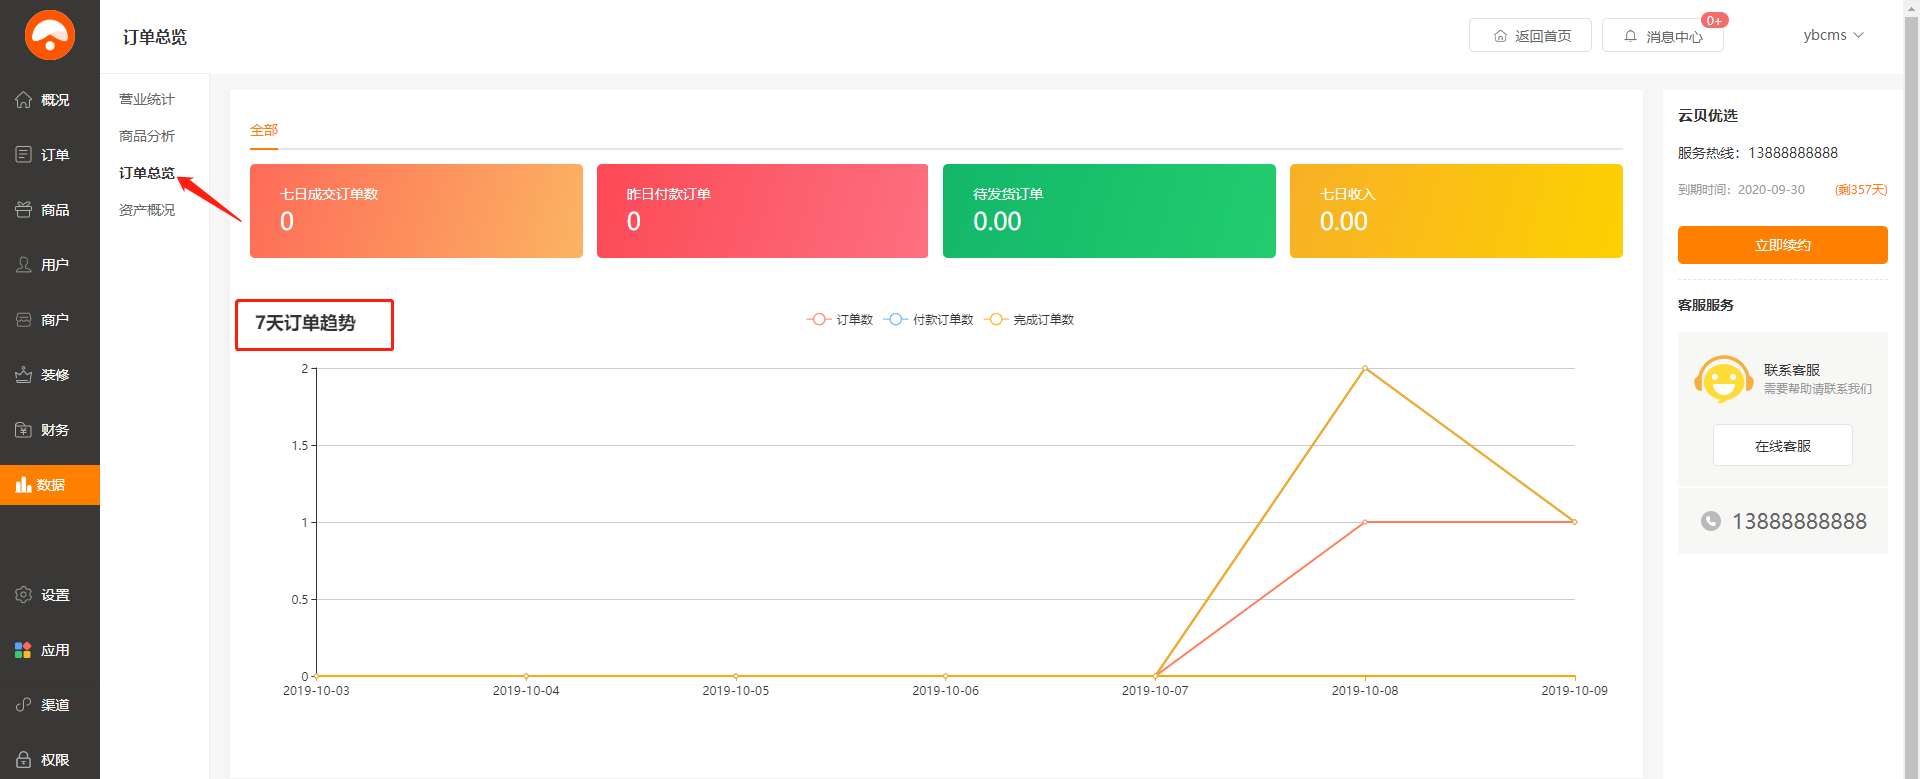Screen dimensions: 1920x779
Task: Open the 消息中心 notification button
Action: 1662,36
